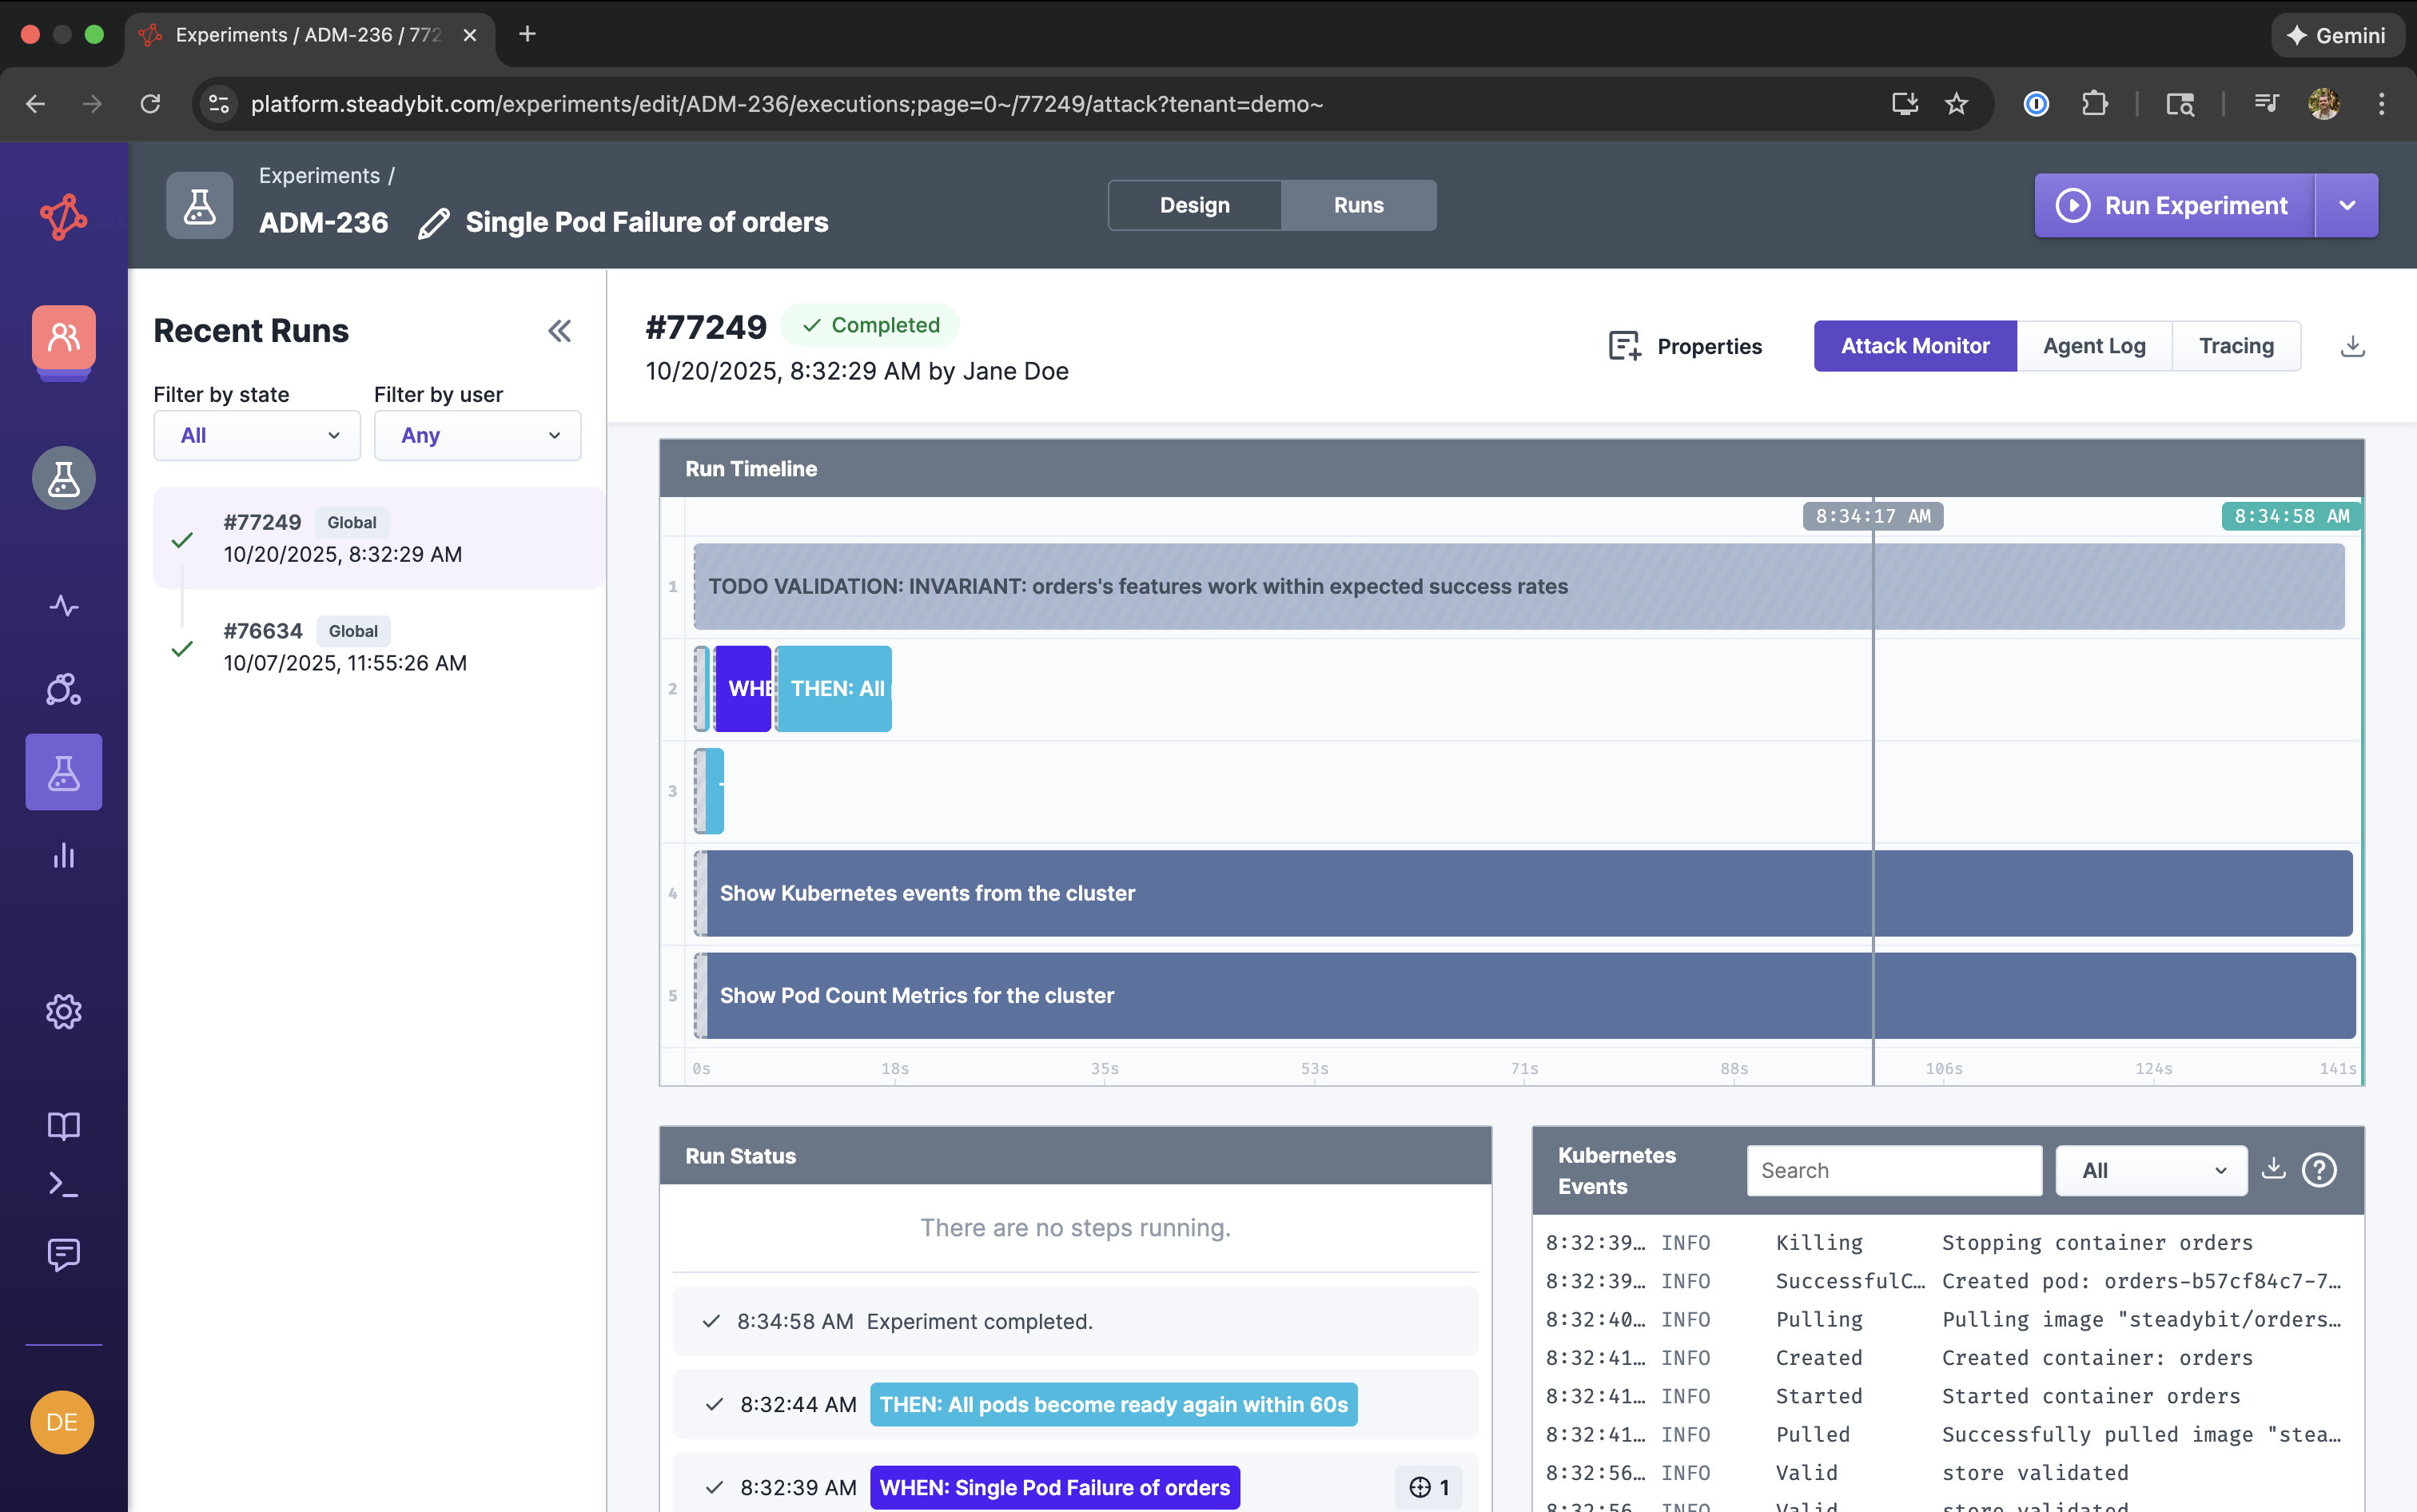The height and width of the screenshot is (1512, 2417).
Task: Click the Kubernetes Events search field
Action: tap(1893, 1171)
